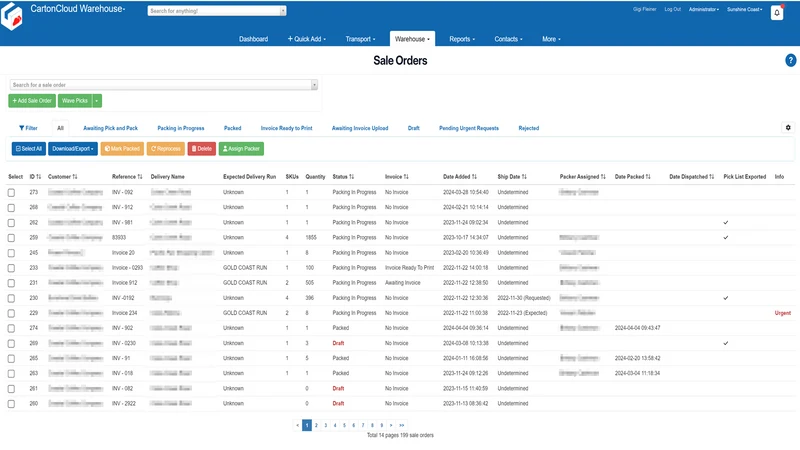Click the red Urgent label

[782, 313]
